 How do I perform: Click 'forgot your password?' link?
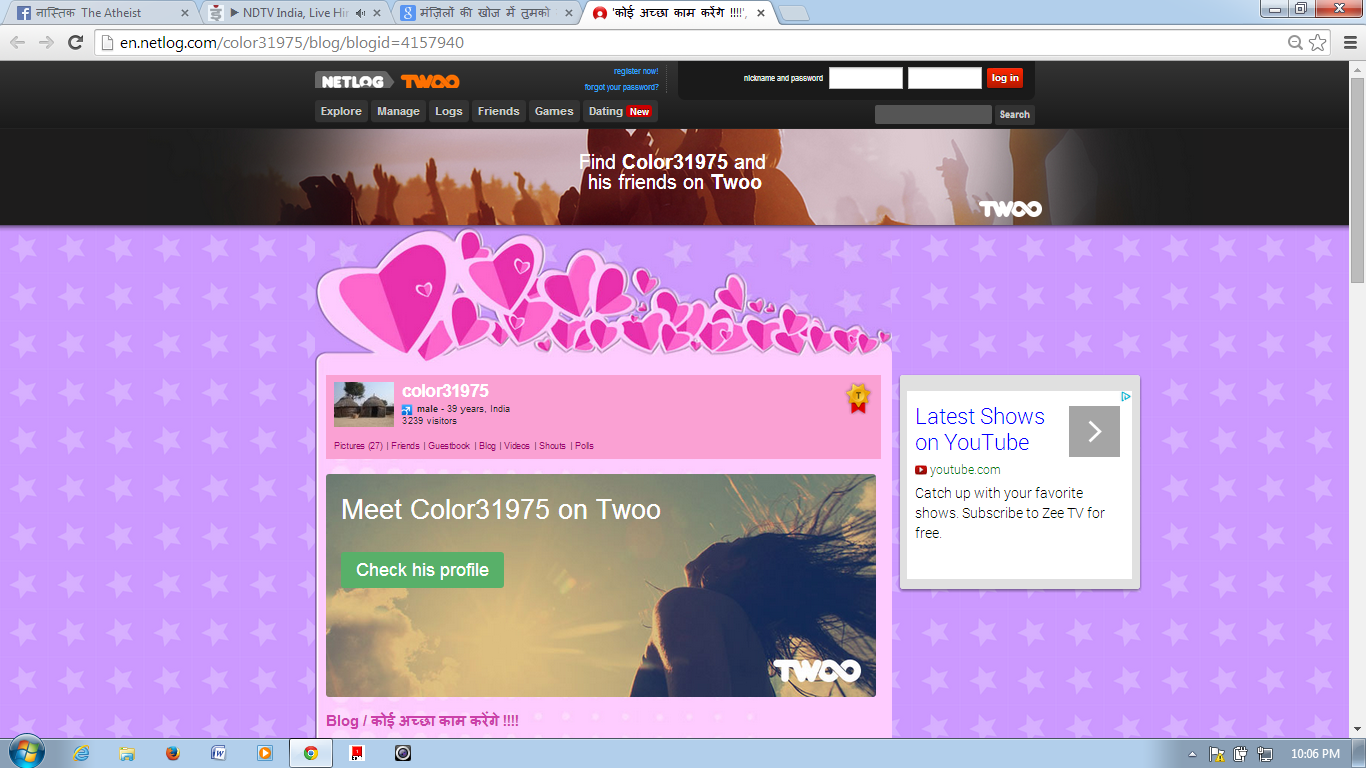622,87
